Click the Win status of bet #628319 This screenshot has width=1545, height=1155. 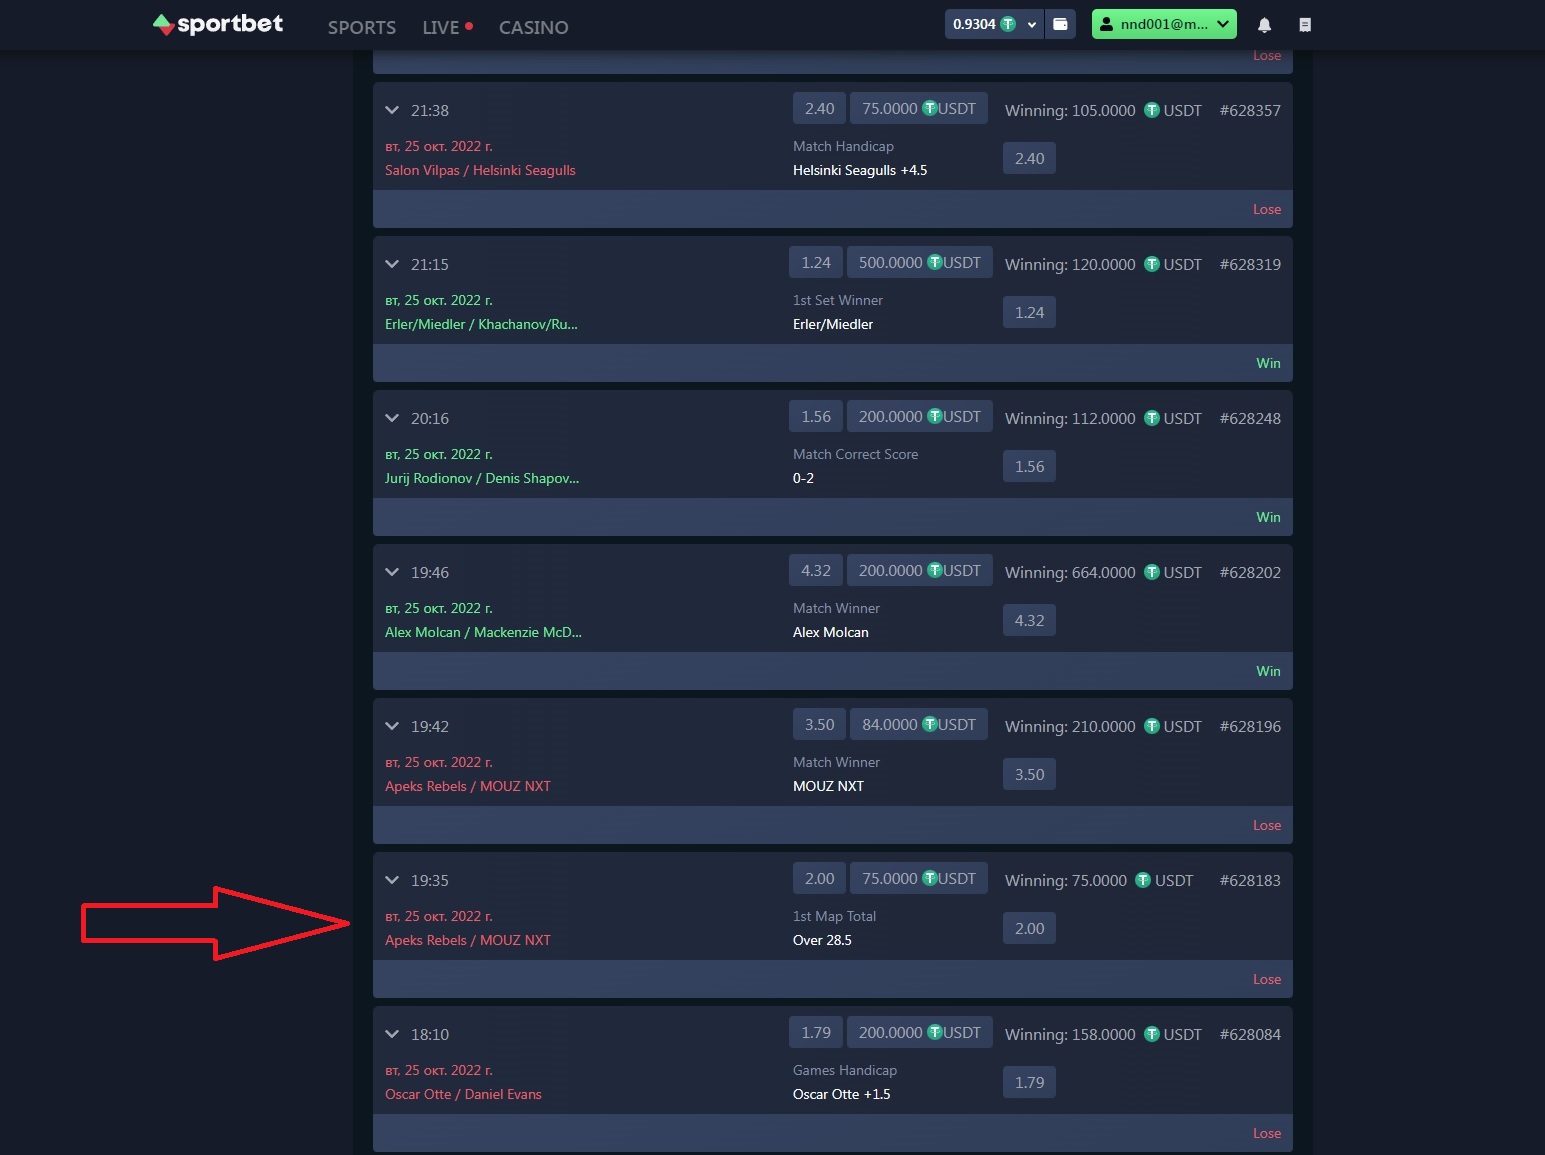coord(1268,363)
